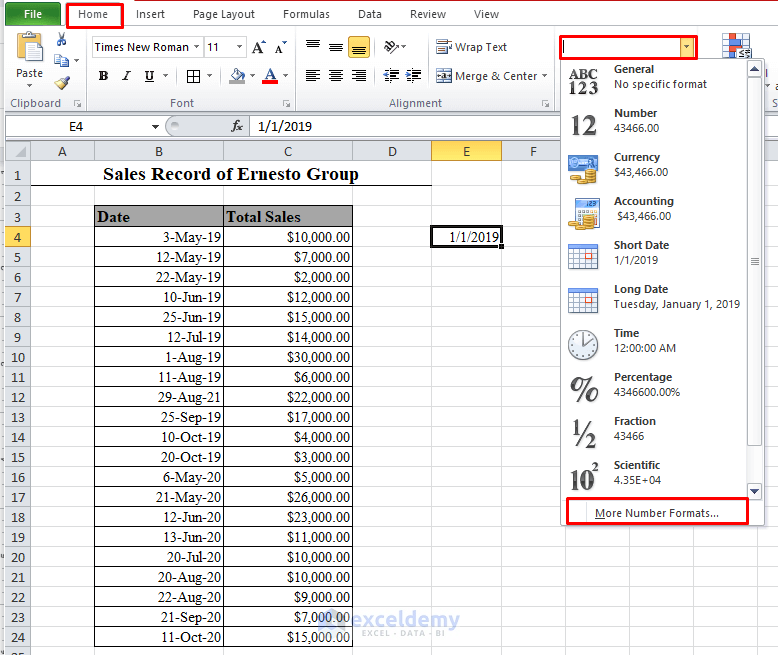Screen dimensions: 778x655
Task: Open the File tab
Action: pyautogui.click(x=33, y=14)
